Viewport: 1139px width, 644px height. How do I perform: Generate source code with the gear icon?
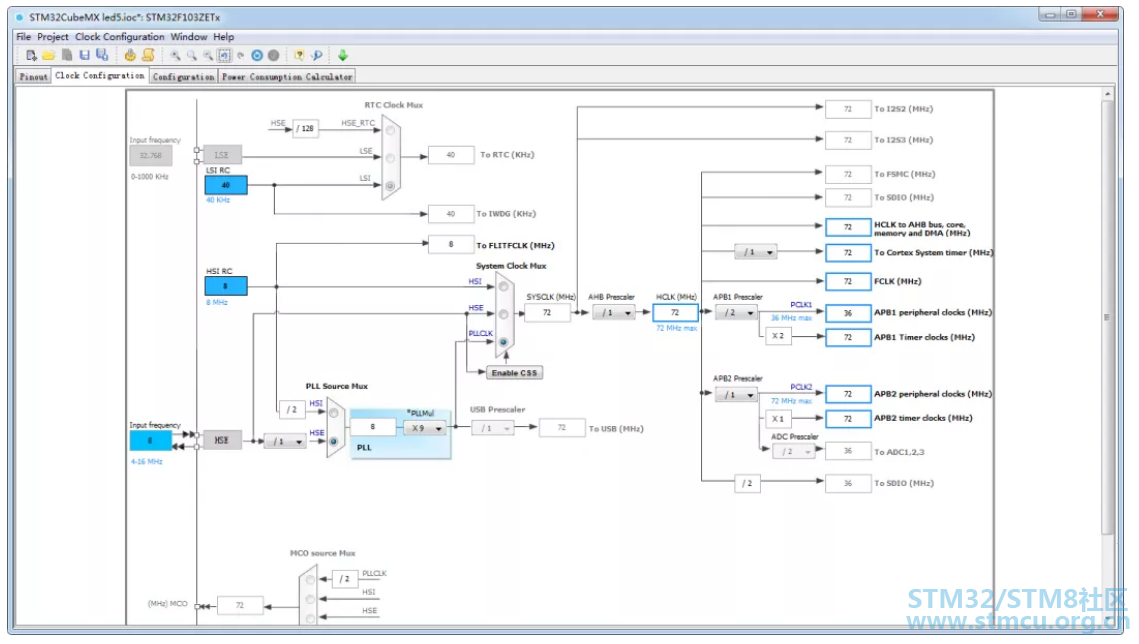130,55
